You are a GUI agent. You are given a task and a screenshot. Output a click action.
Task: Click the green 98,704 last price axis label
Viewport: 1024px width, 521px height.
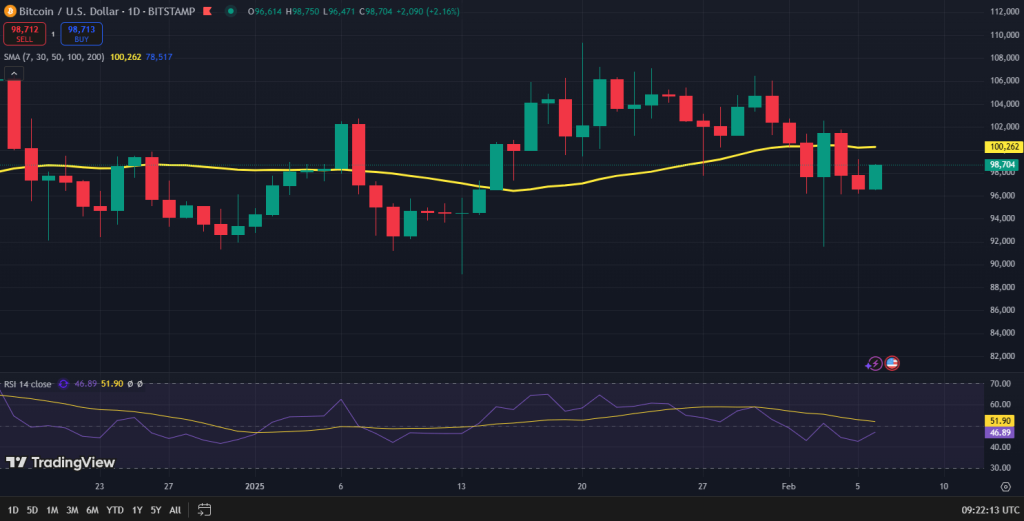[x=1002, y=165]
